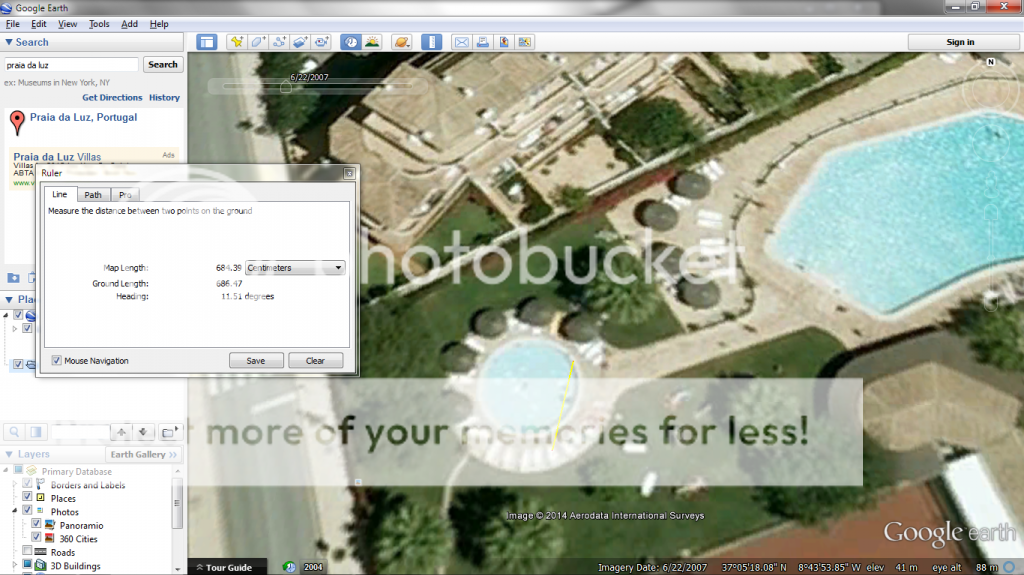Uncheck the 360 Cities layer checkbox
Image resolution: width=1024 pixels, height=575 pixels.
pyautogui.click(x=36, y=538)
